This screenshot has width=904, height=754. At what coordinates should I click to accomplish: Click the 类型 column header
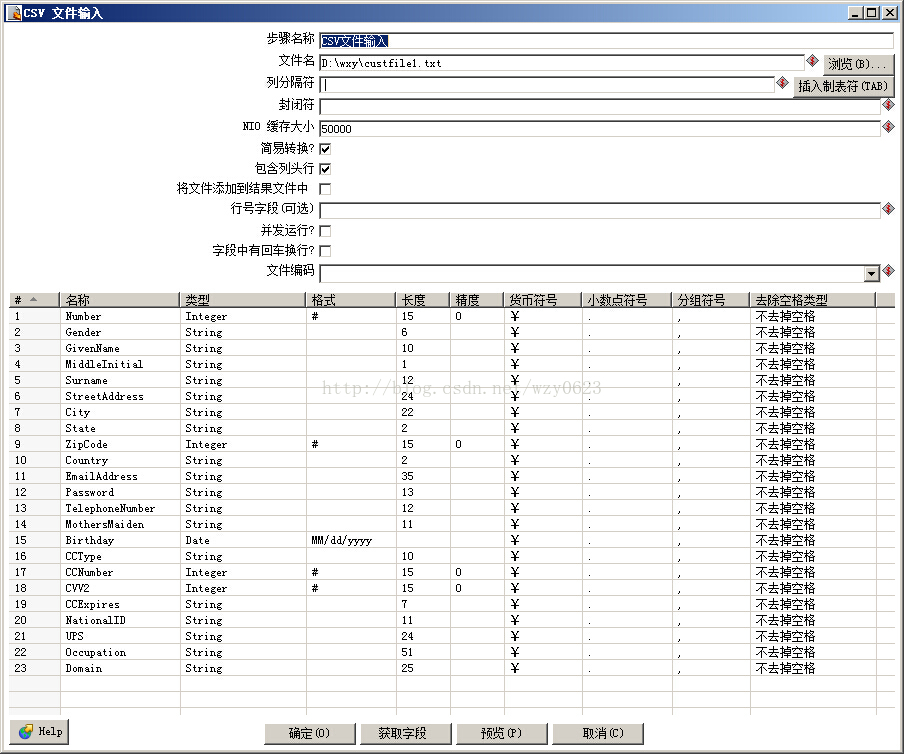(242, 300)
